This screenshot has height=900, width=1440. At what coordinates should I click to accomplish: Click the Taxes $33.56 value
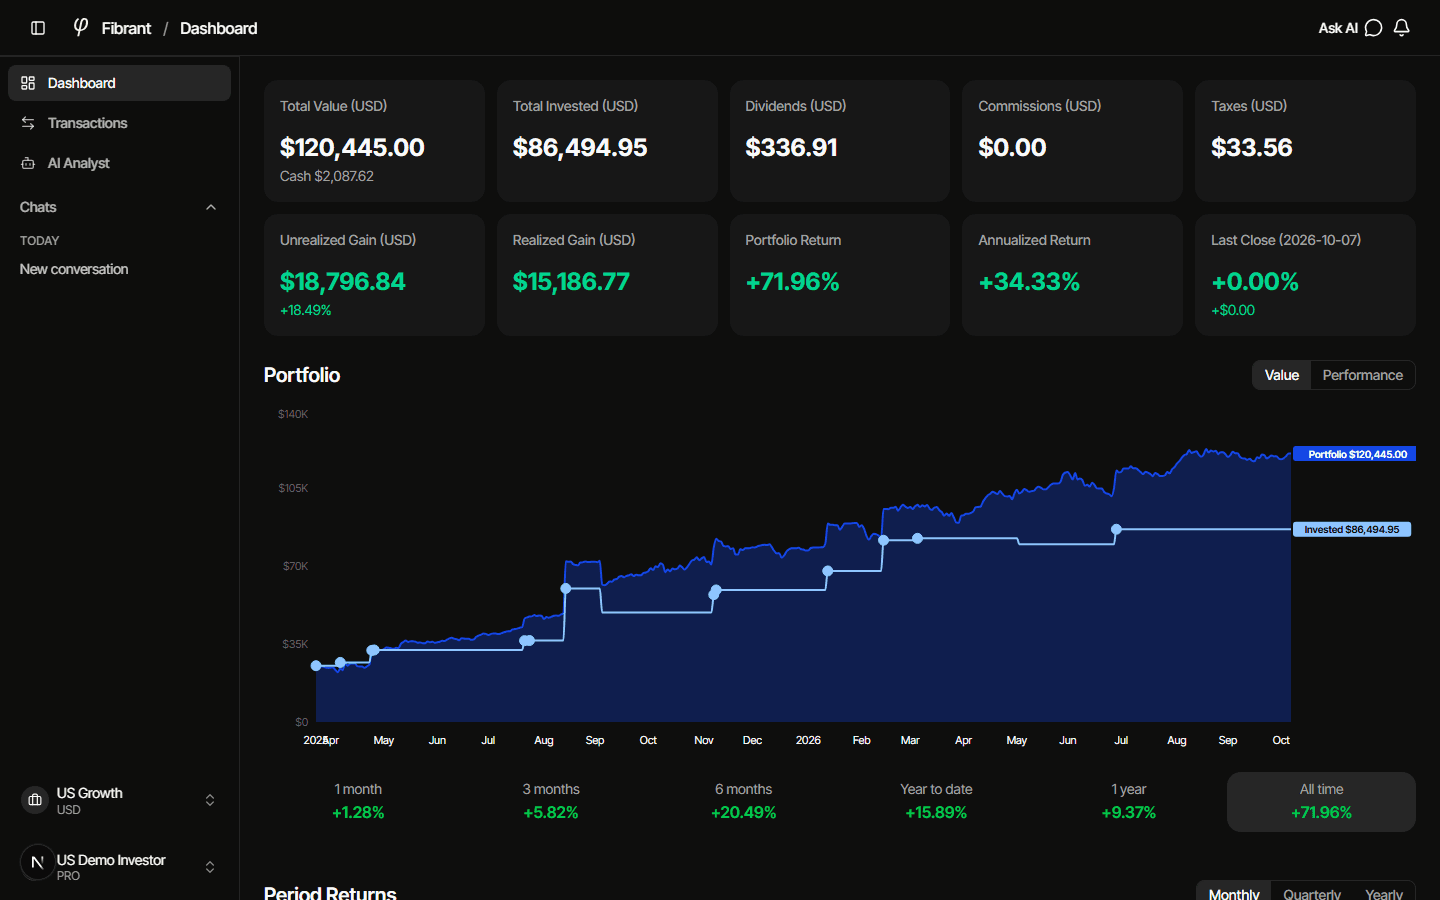[x=1251, y=148]
